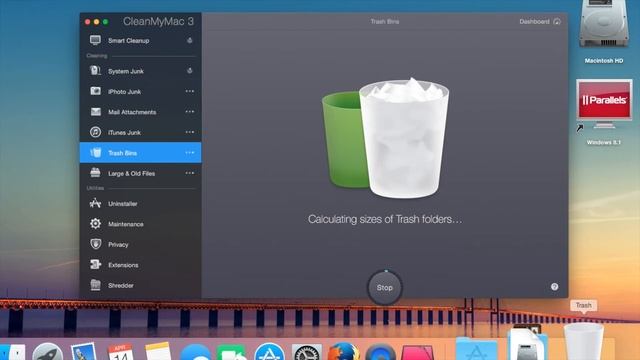Screen dimensions: 640x360
Task: Click the iTunes Junk music note icon
Action: tap(96, 132)
